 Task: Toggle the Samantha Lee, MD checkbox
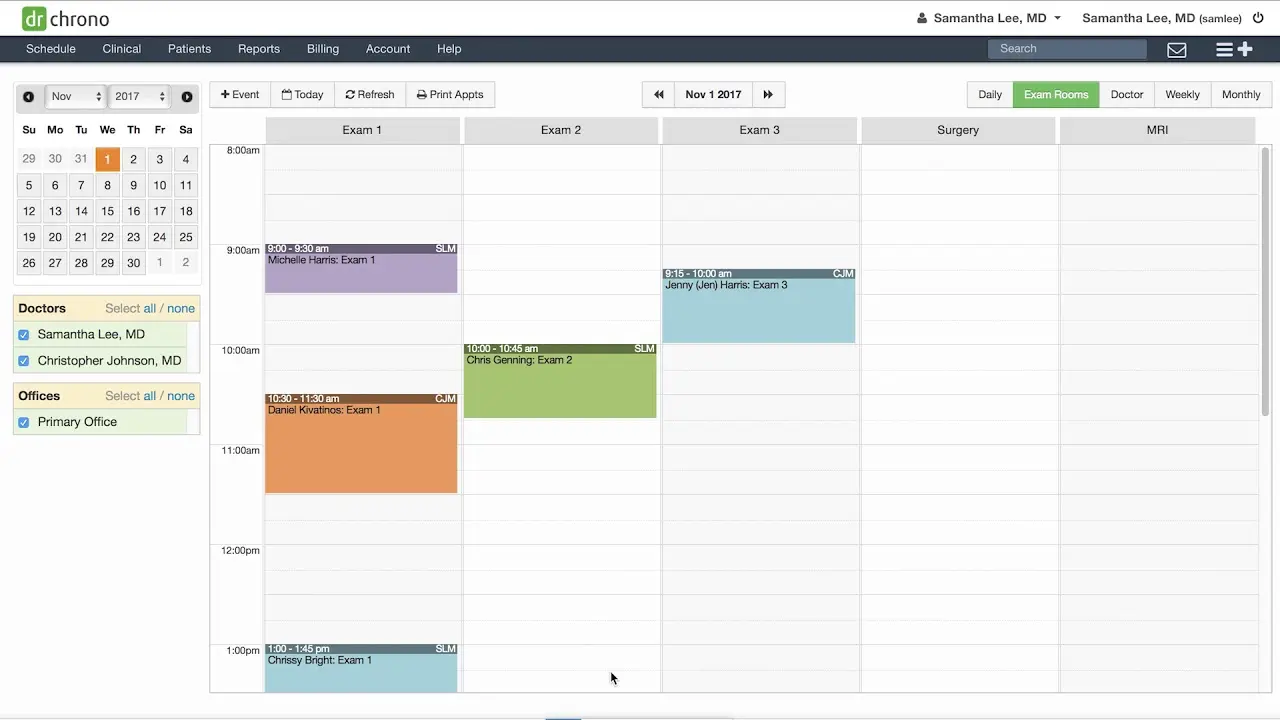tap(24, 335)
